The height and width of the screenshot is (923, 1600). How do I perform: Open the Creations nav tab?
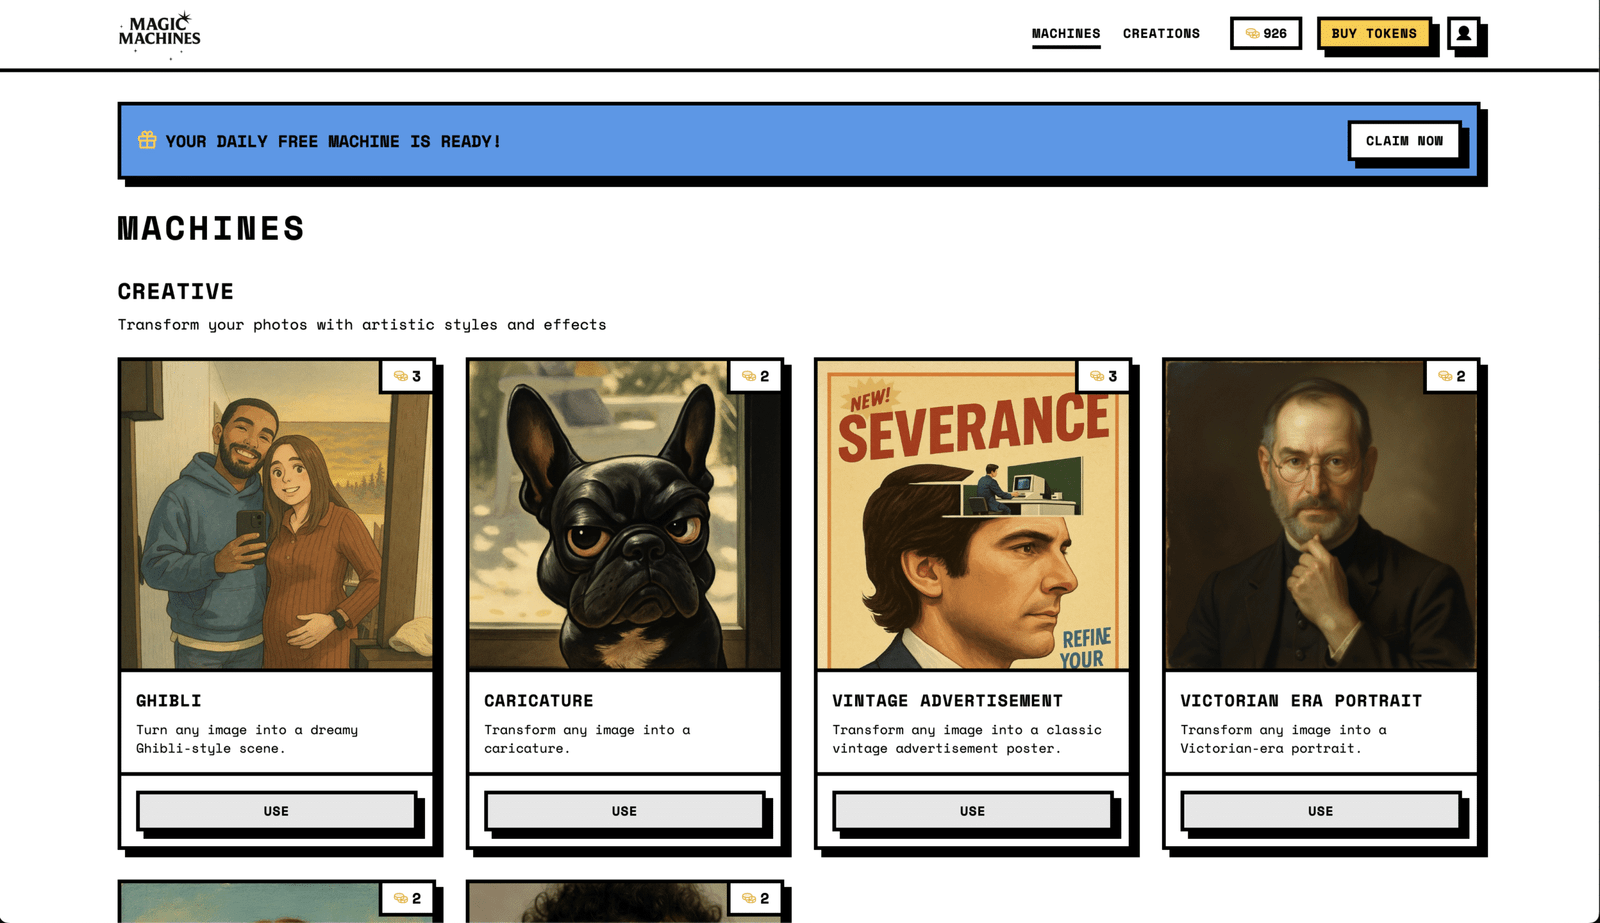tap(1161, 34)
